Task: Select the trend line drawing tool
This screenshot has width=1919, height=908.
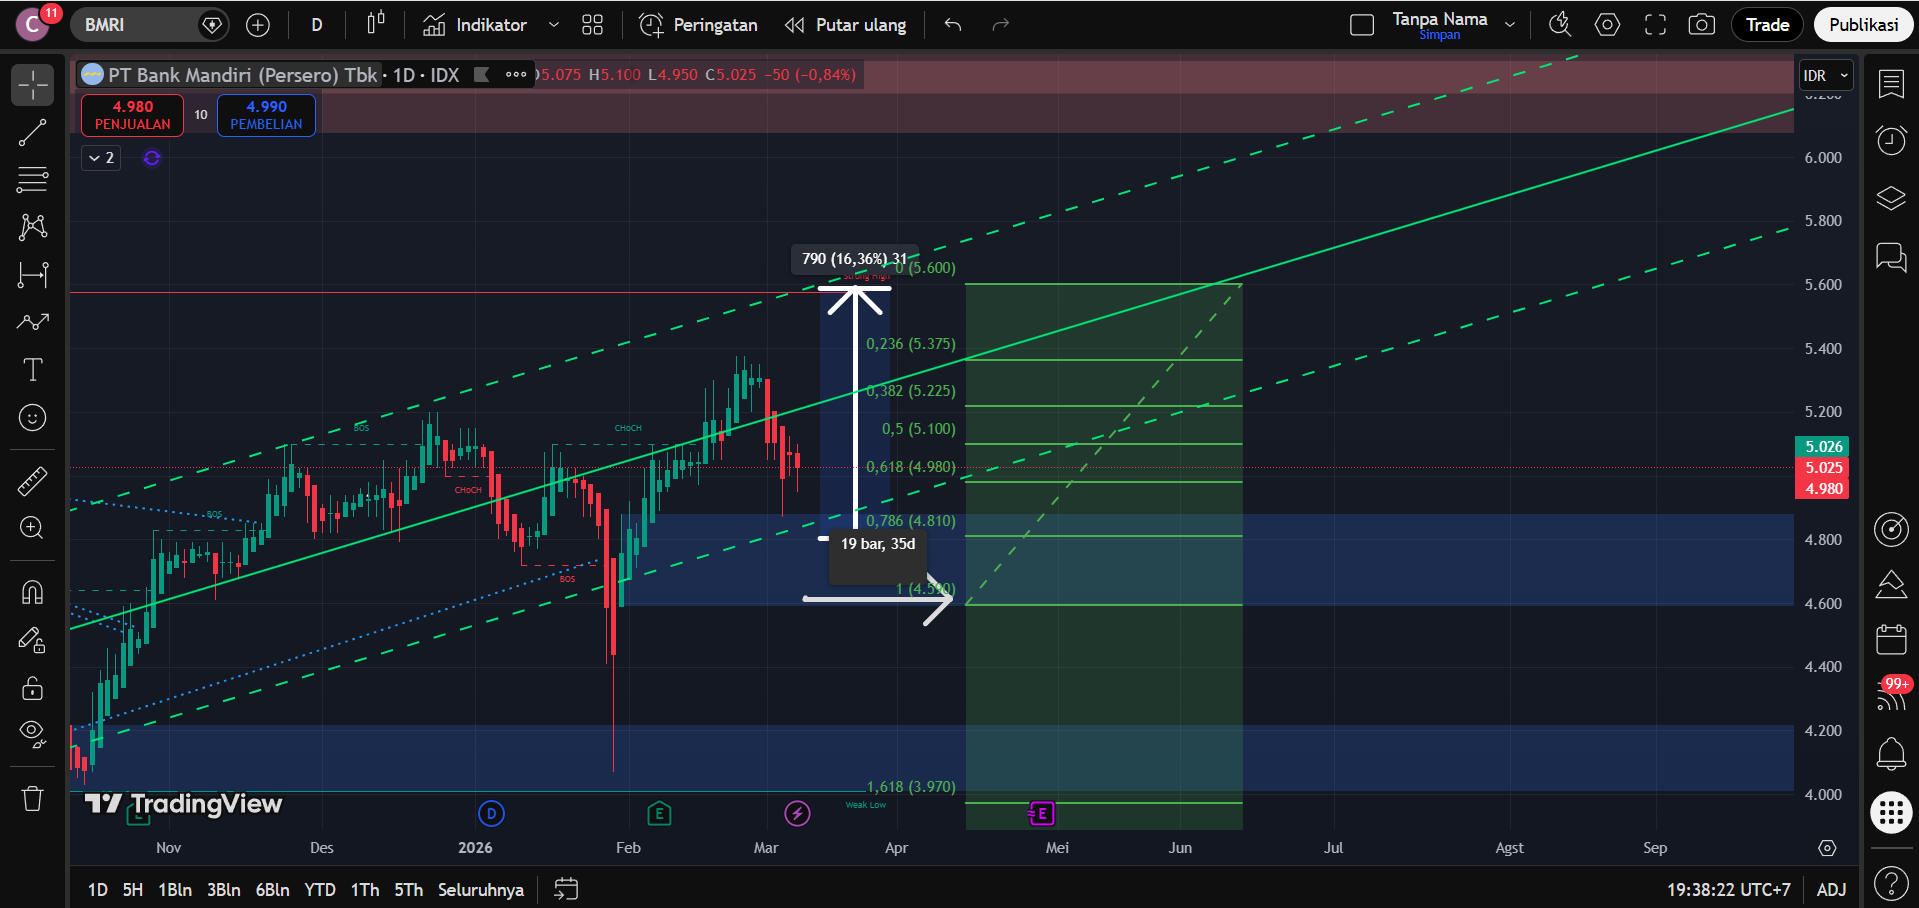Action: [x=33, y=133]
